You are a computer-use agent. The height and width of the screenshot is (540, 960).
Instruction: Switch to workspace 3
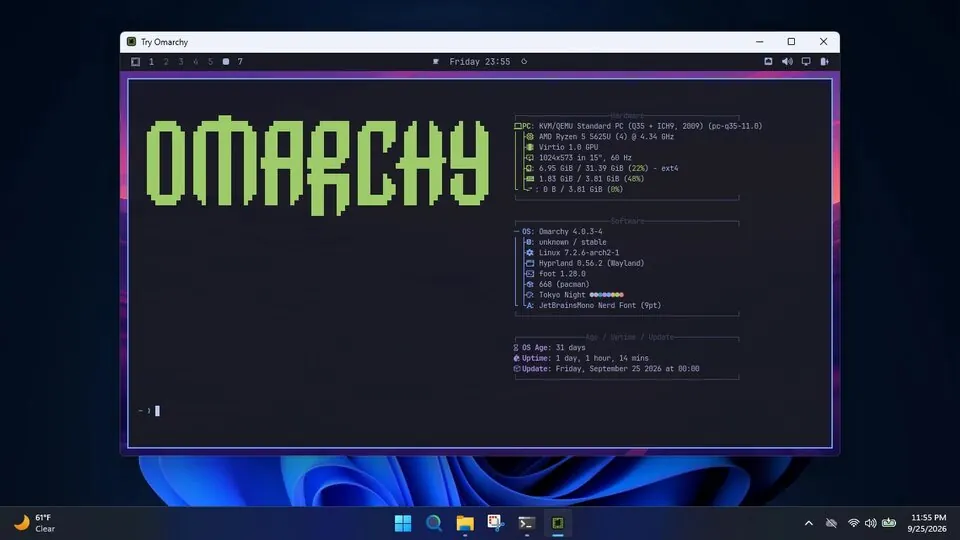click(181, 62)
